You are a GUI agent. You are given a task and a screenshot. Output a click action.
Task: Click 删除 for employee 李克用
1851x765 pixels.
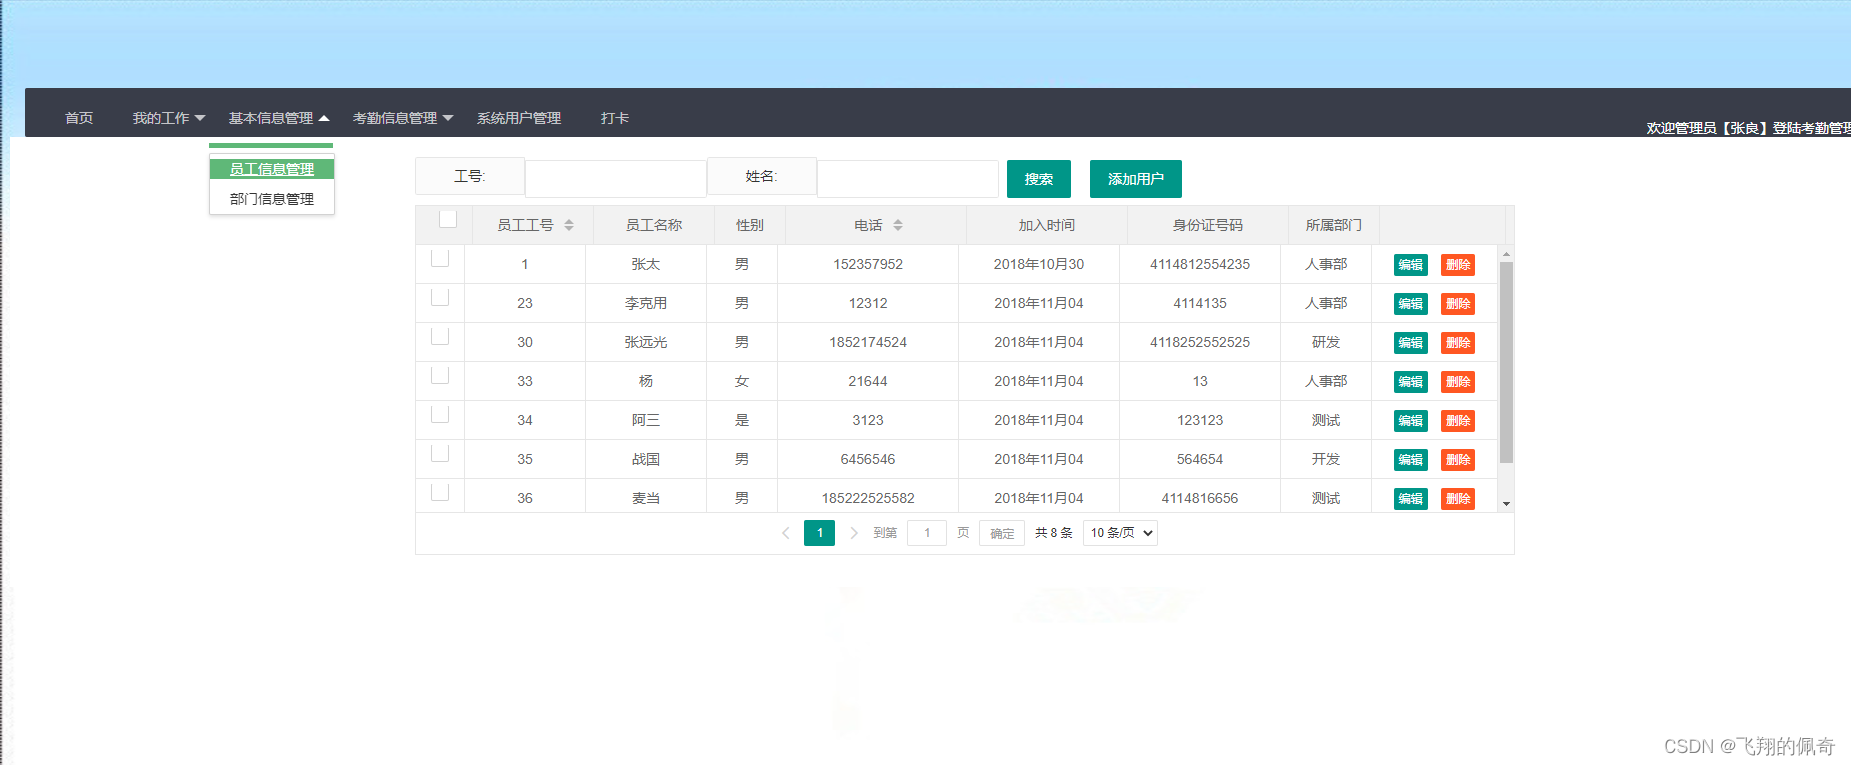(x=1457, y=304)
